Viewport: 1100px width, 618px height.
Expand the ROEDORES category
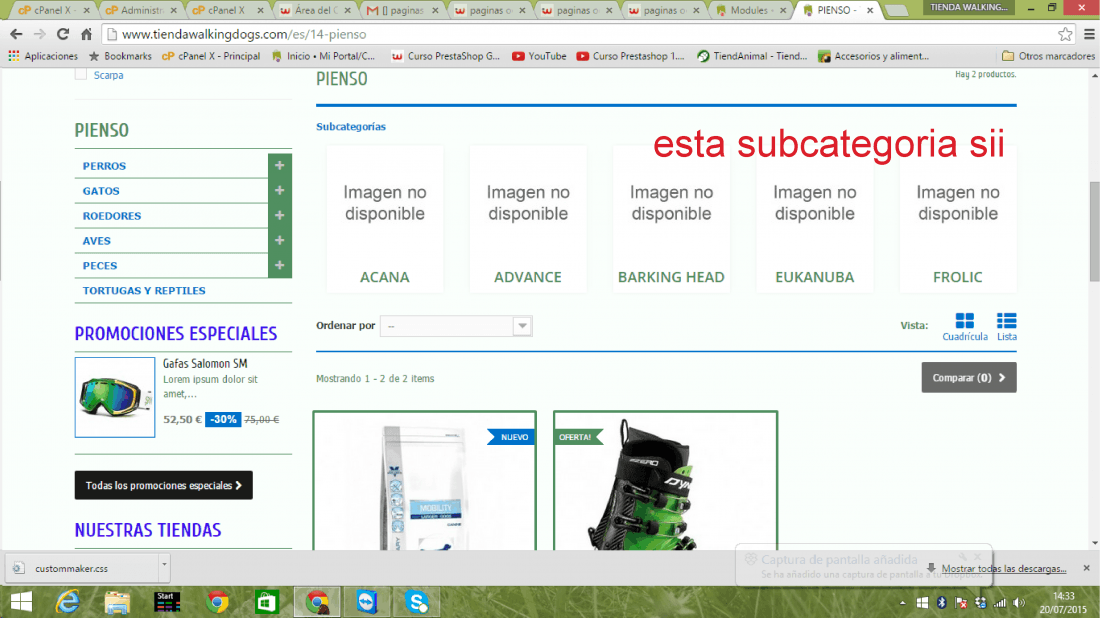[279, 215]
